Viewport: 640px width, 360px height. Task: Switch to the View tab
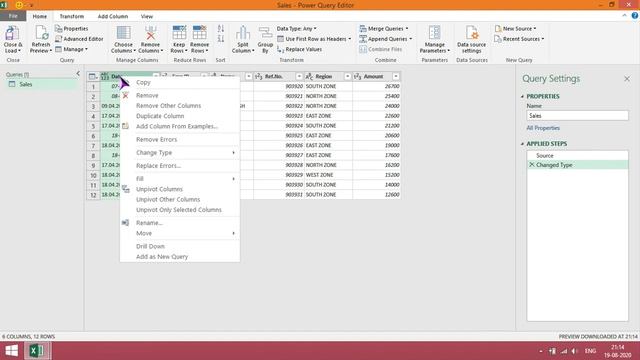pos(147,16)
